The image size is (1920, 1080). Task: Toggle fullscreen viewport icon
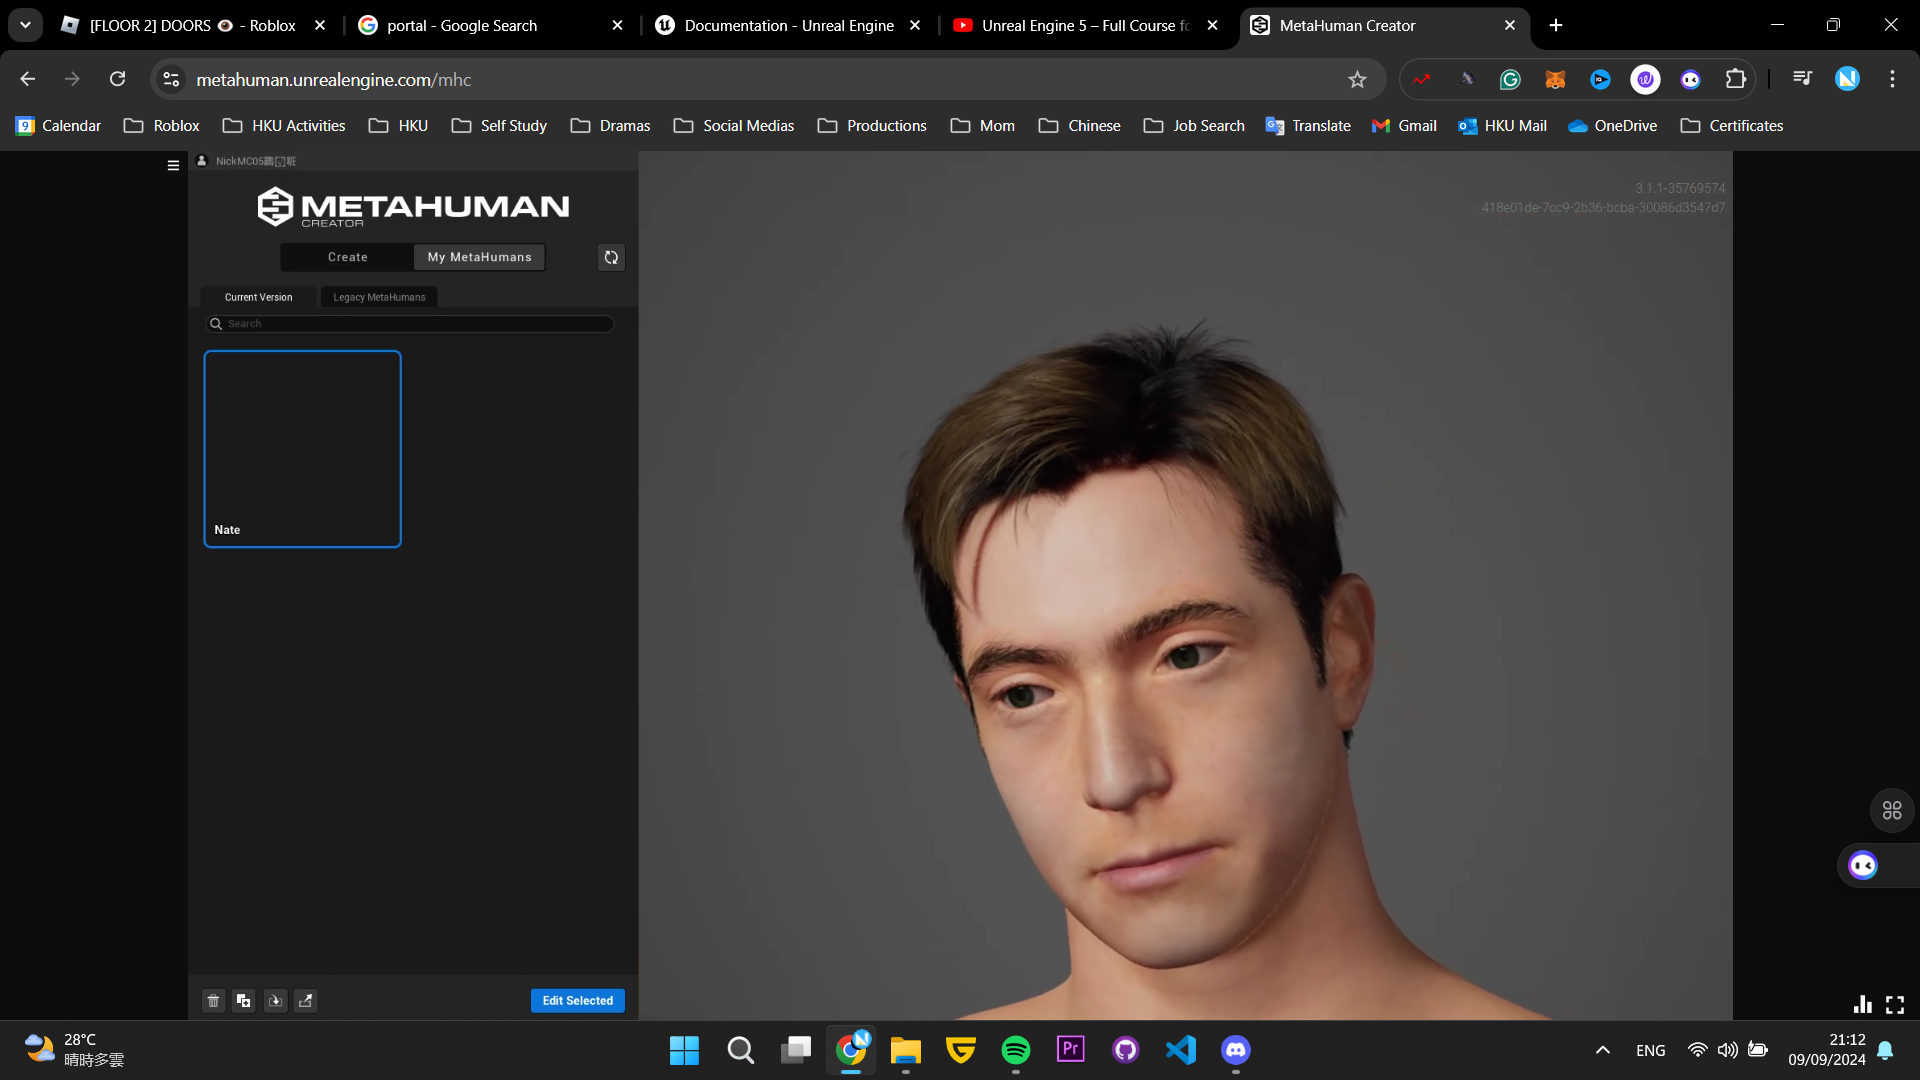[x=1895, y=1004]
